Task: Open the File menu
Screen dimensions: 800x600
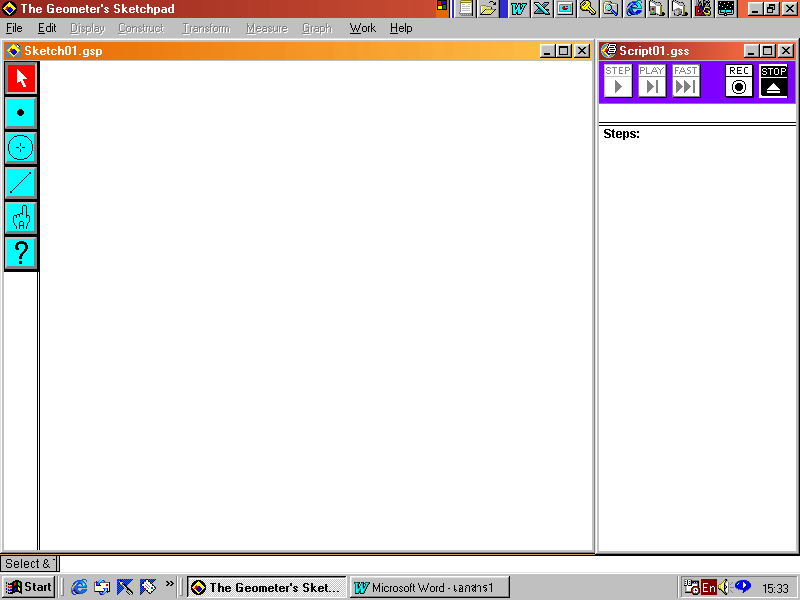Action: click(x=14, y=28)
